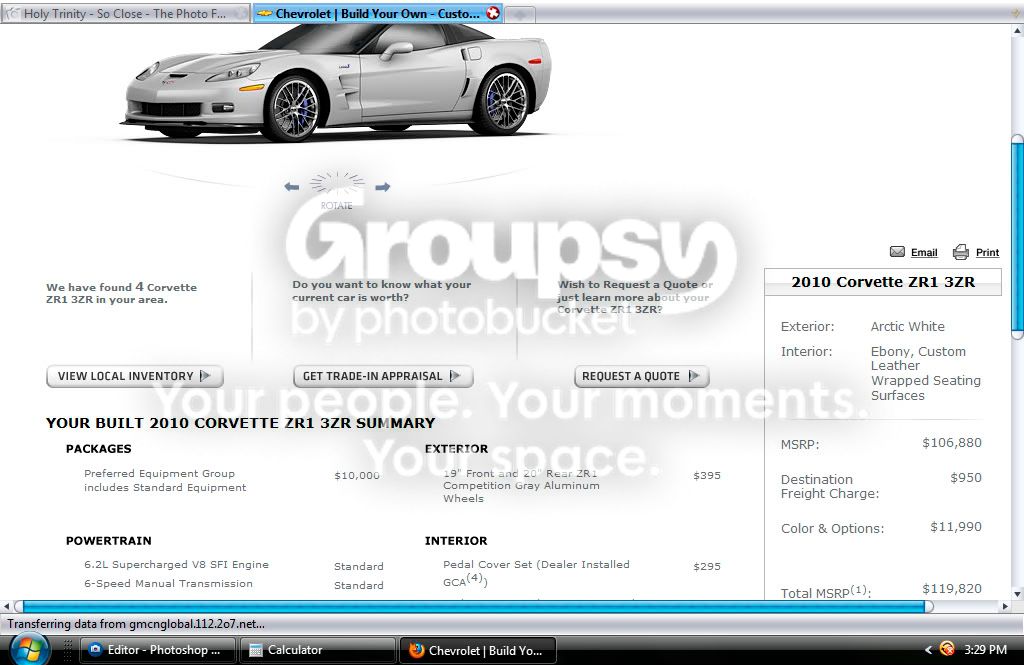Click the printer Print icon

click(x=961, y=251)
